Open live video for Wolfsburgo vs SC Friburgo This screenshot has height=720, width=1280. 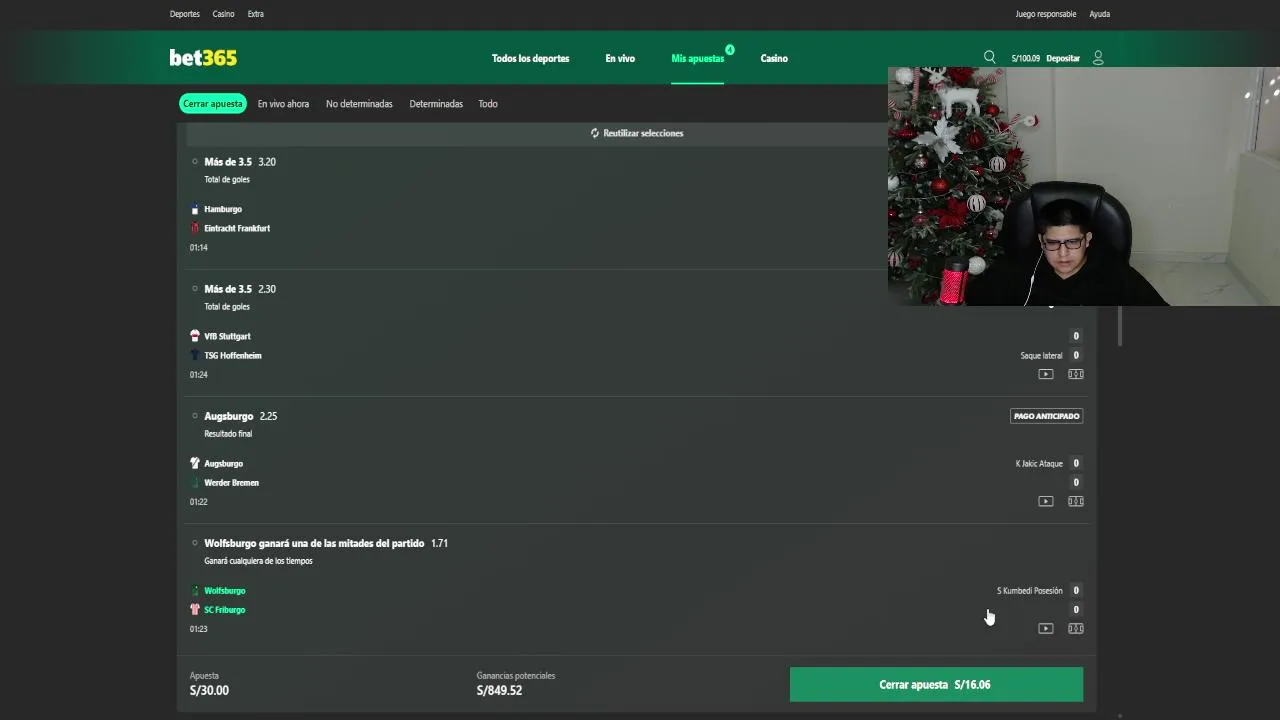[1045, 628]
